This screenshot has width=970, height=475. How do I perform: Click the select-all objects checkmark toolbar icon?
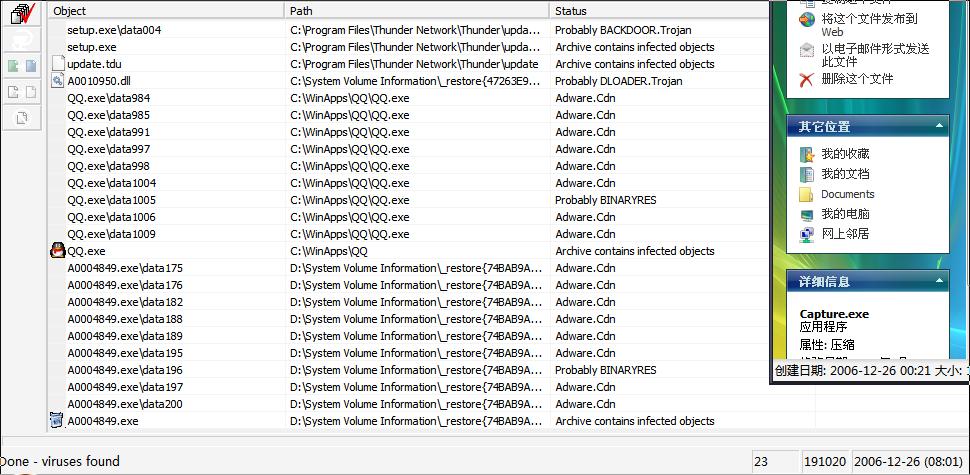pos(22,13)
